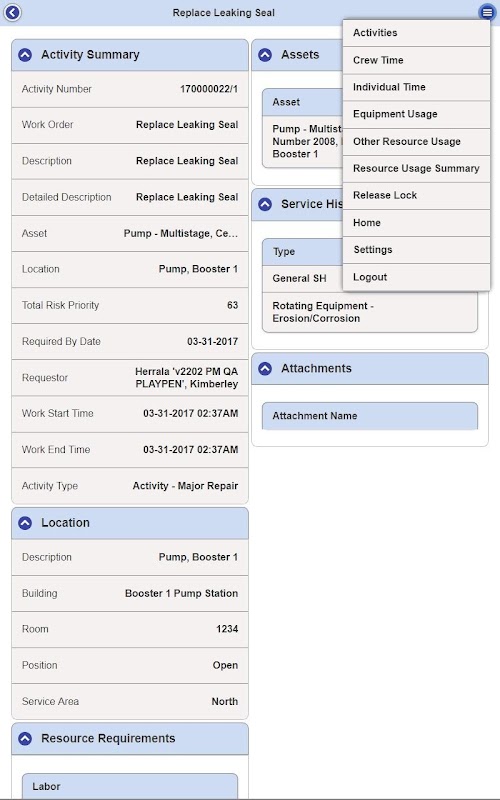500x800 pixels.
Task: Click Rotating Equipment - Erosion/Corrosion row
Action: pyautogui.click(x=370, y=312)
